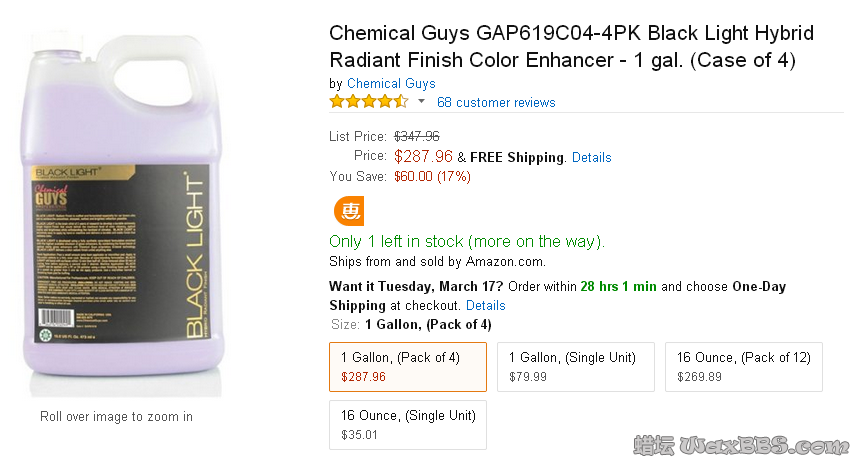Select the 1 Gallon (Pack of 4) size

(407, 367)
